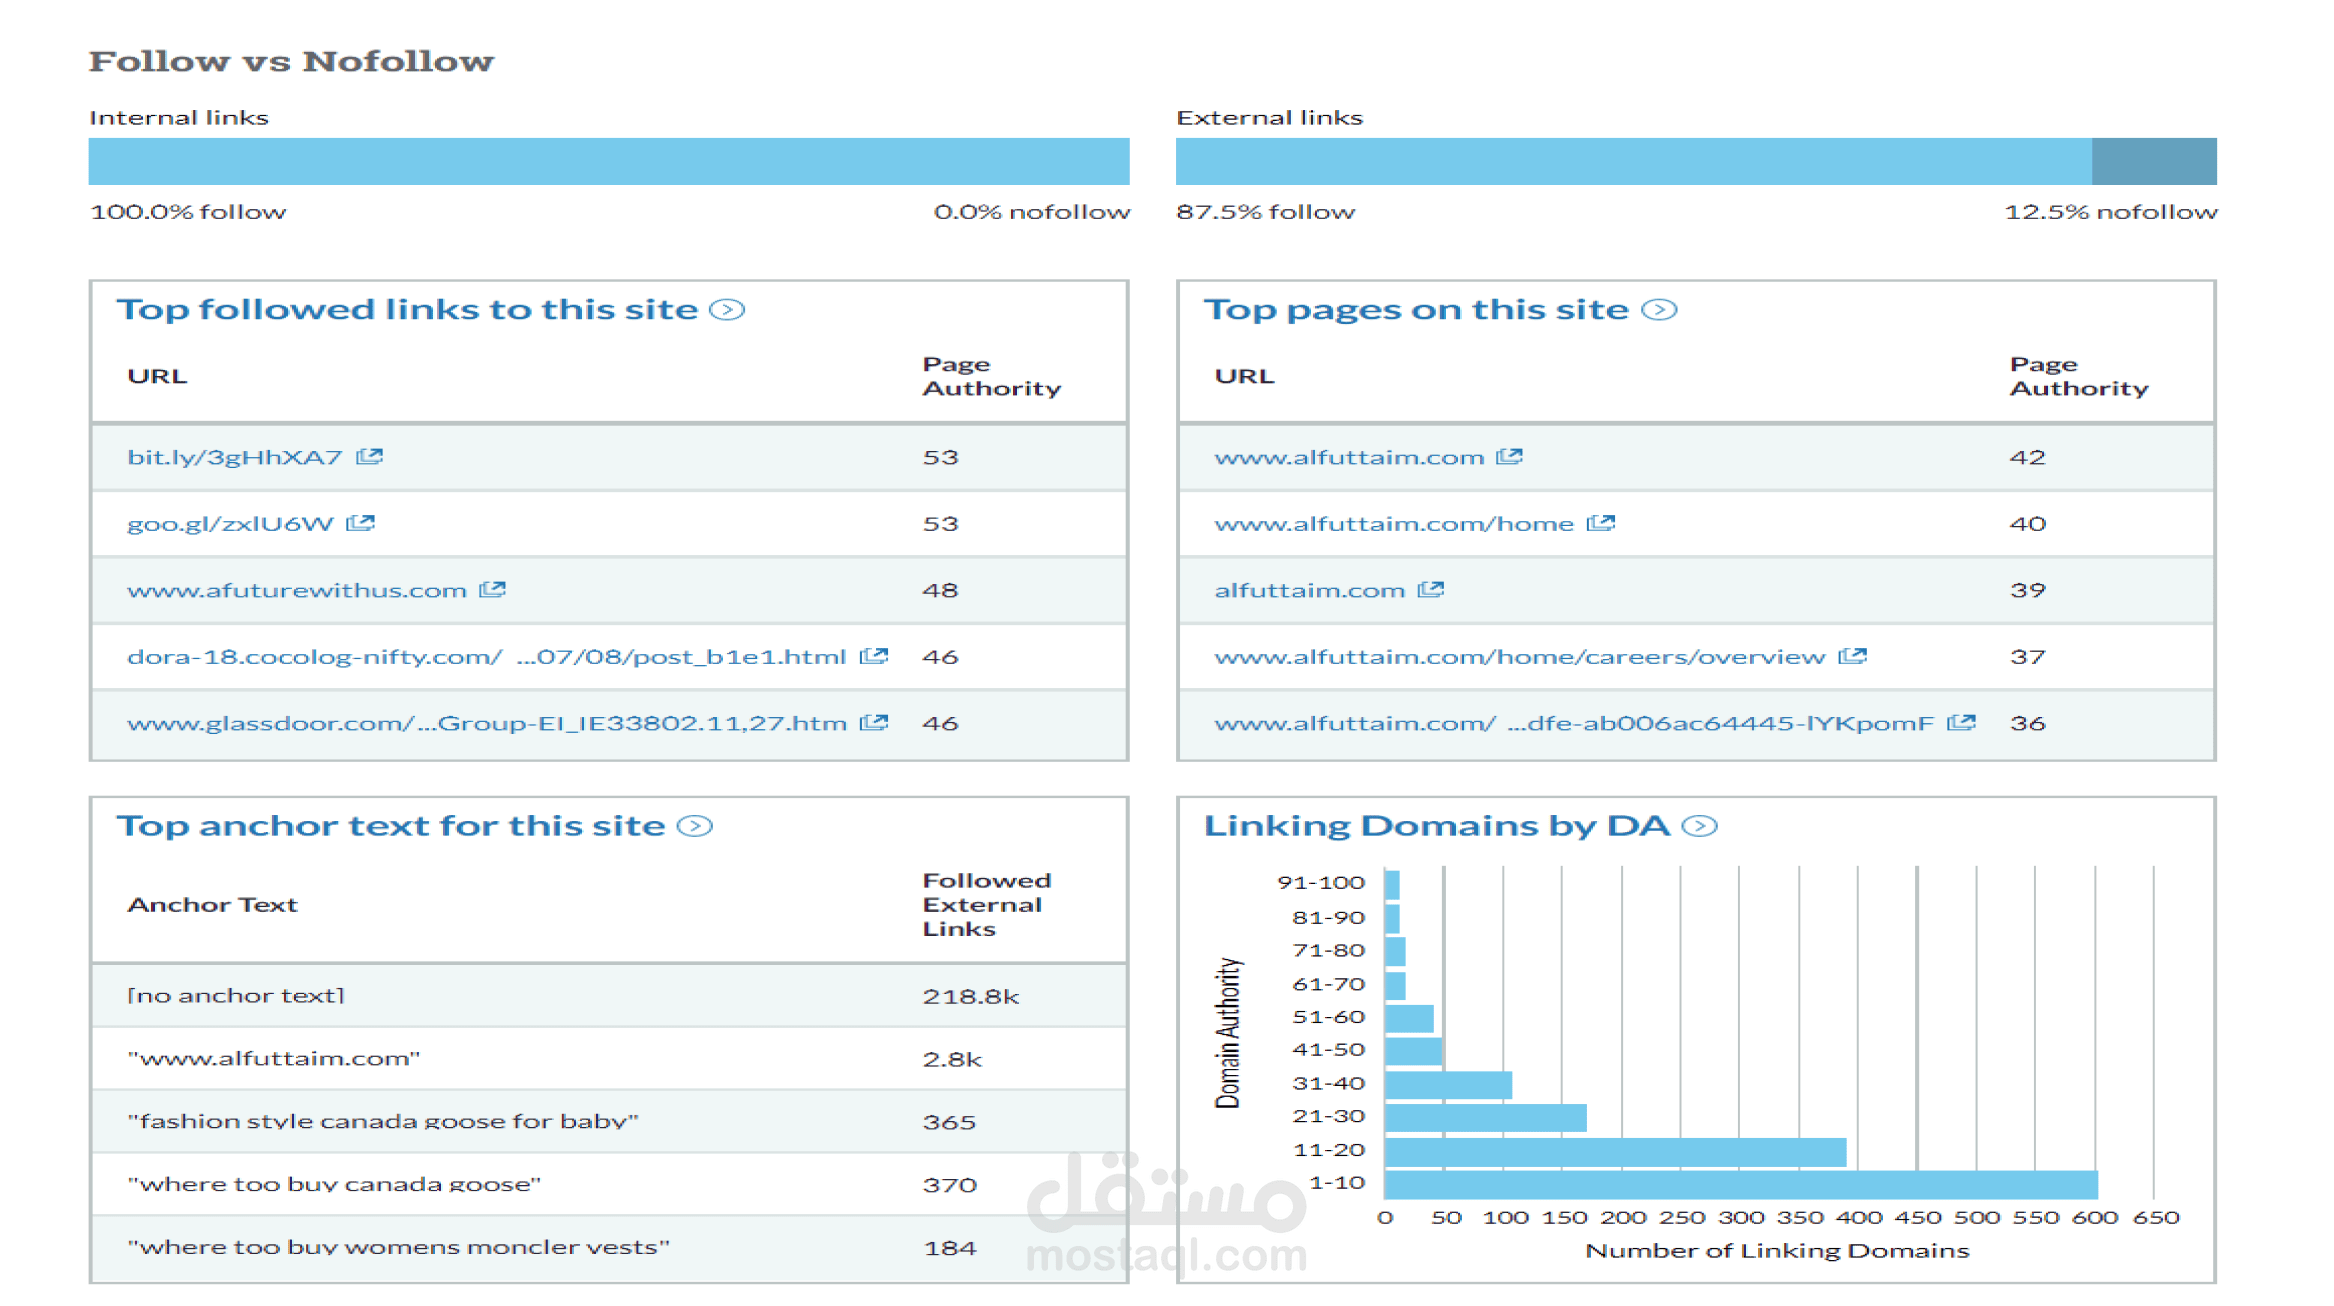The image size is (2334, 1306).
Task: Click the 11-20 Domain Authority chart bar
Action: [x=1615, y=1151]
